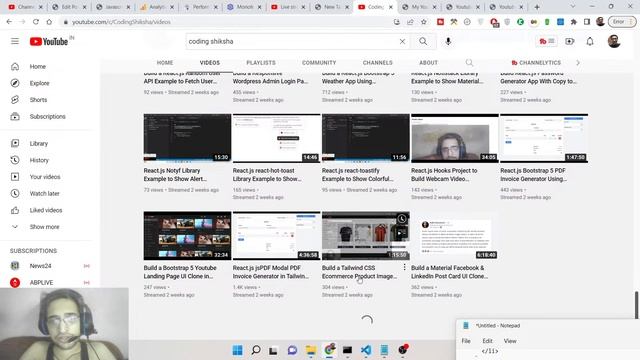
Task: Click the page vertical scrollbar thumb
Action: coord(636,304)
